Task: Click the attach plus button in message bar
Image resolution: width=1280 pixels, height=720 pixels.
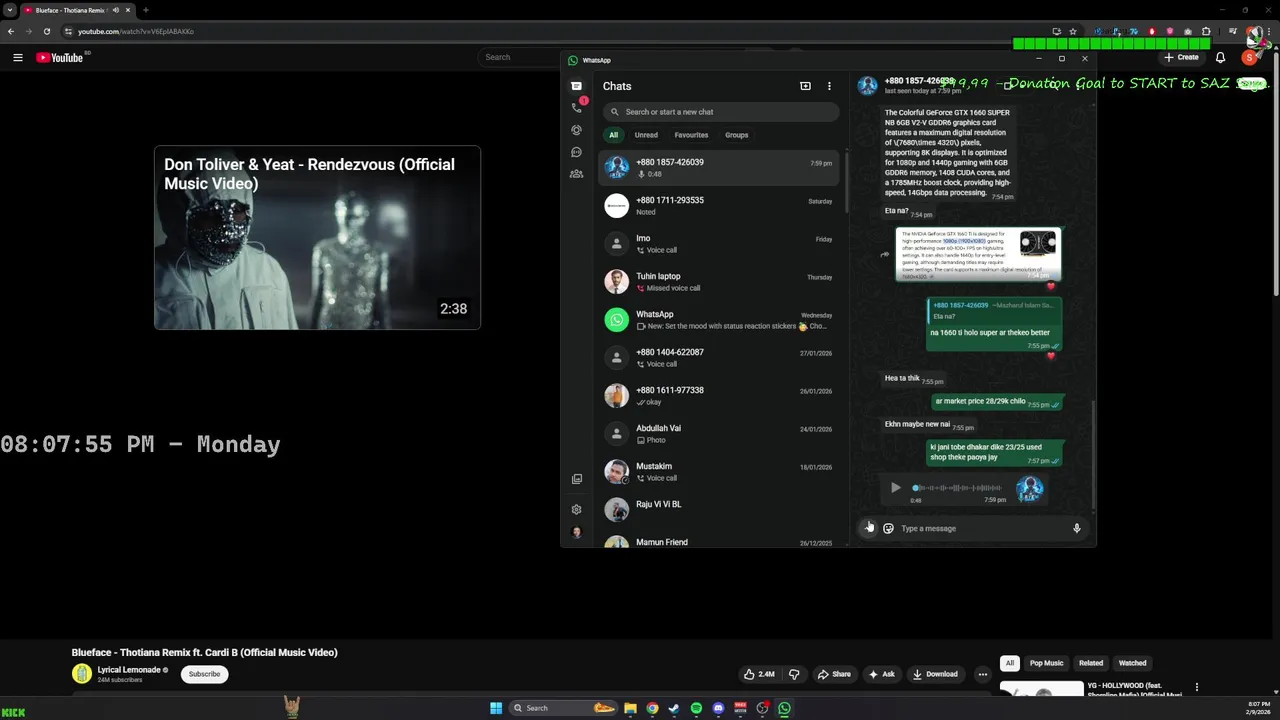Action: click(868, 528)
